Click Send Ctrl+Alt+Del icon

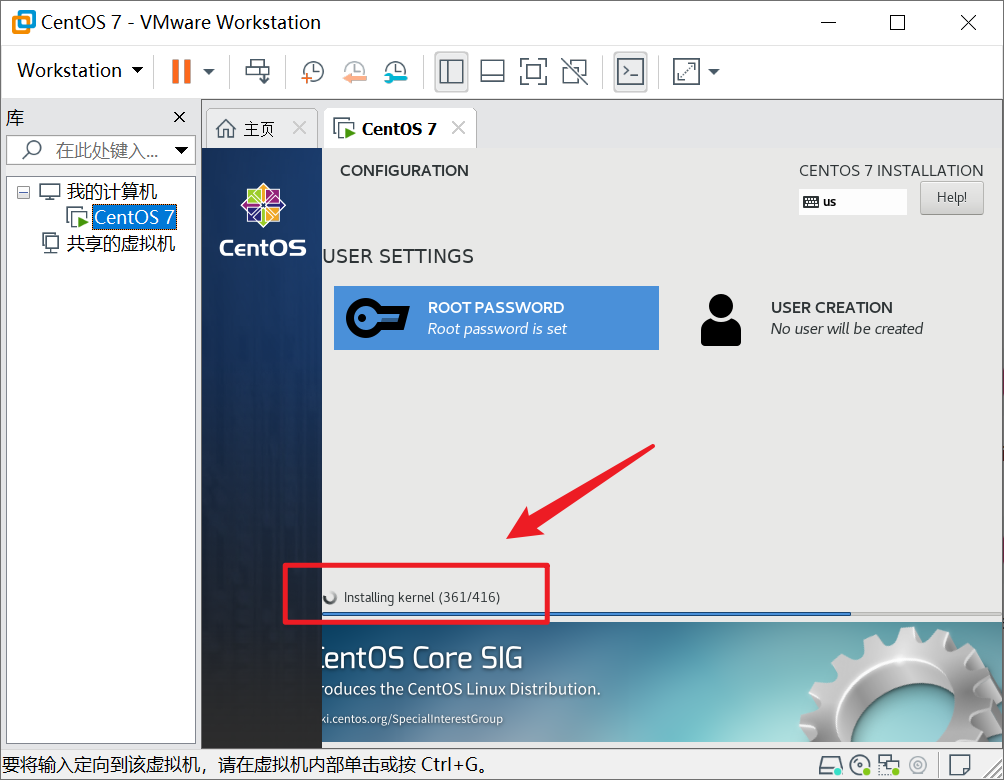tap(258, 71)
